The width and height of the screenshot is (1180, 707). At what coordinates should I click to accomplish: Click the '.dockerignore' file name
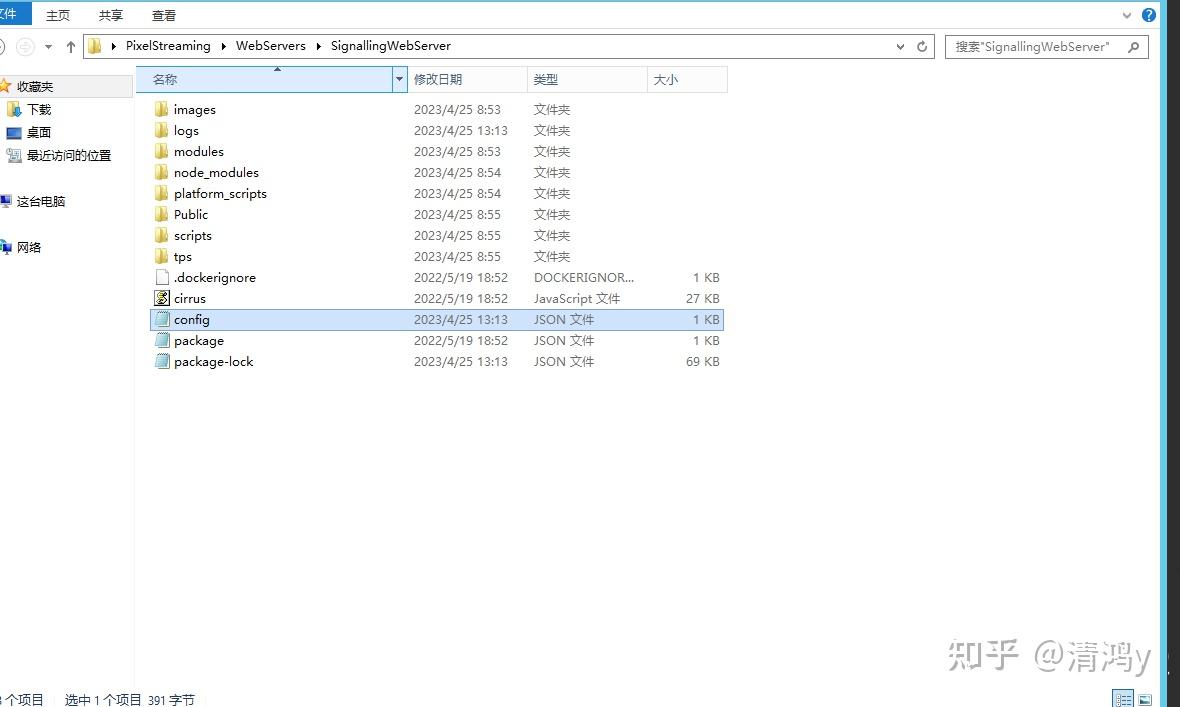(x=214, y=278)
